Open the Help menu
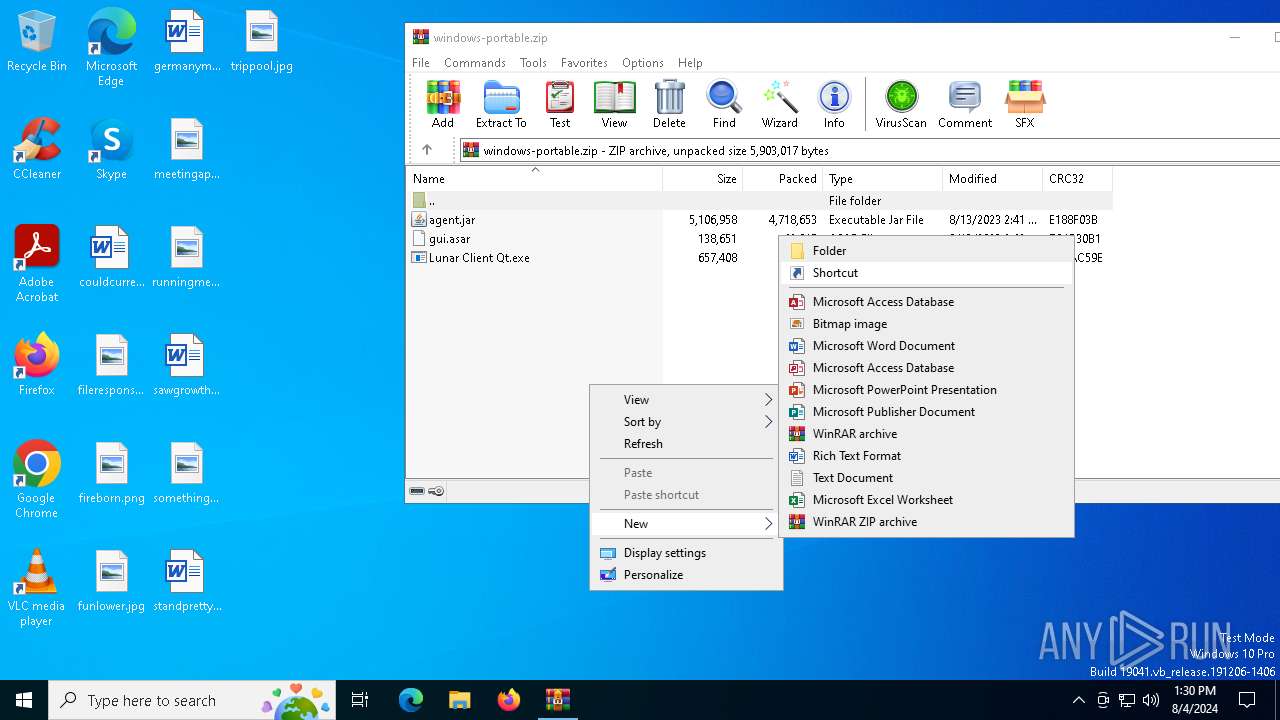The height and width of the screenshot is (720, 1280). [690, 62]
